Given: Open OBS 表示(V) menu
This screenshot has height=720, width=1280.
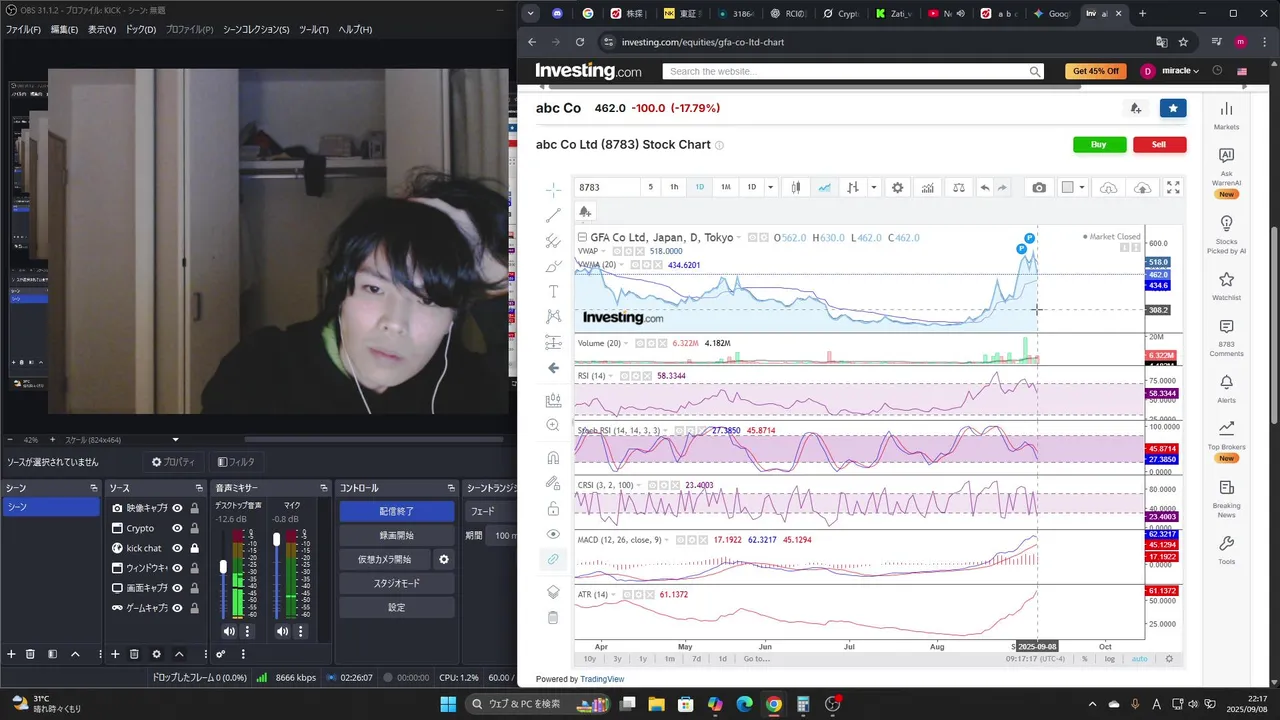Looking at the screenshot, I should 102,30.
